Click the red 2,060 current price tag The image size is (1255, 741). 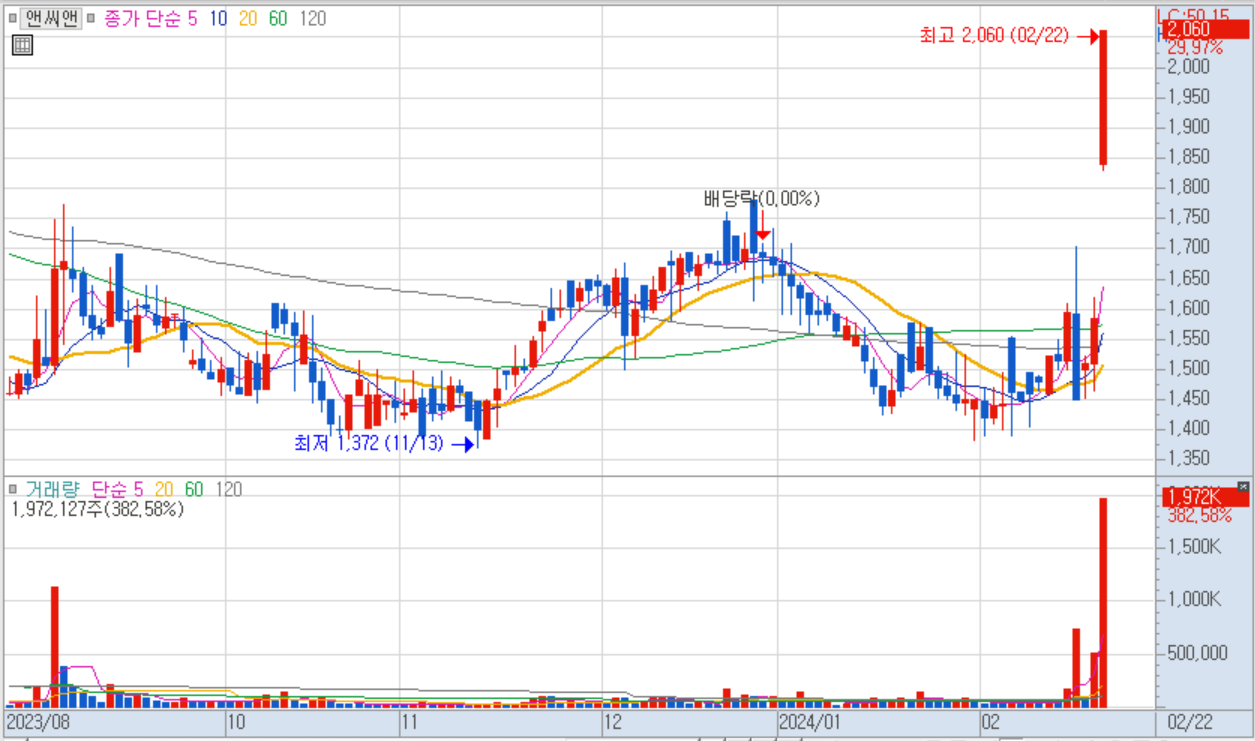(x=1205, y=30)
